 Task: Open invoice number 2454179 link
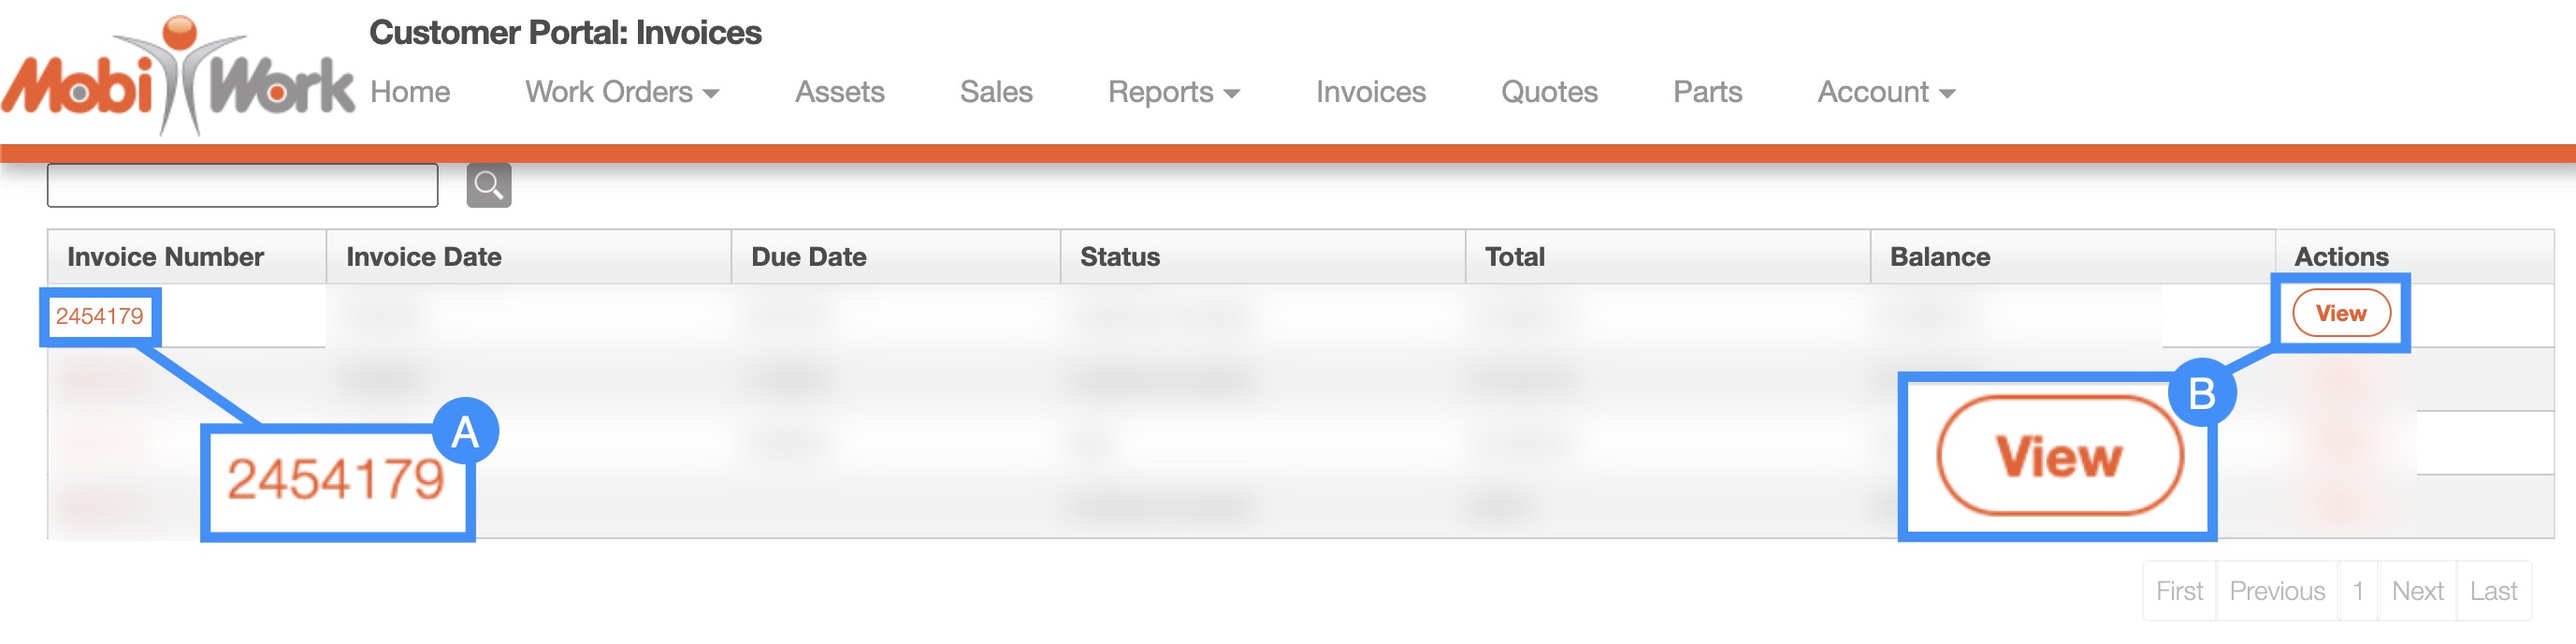point(99,316)
